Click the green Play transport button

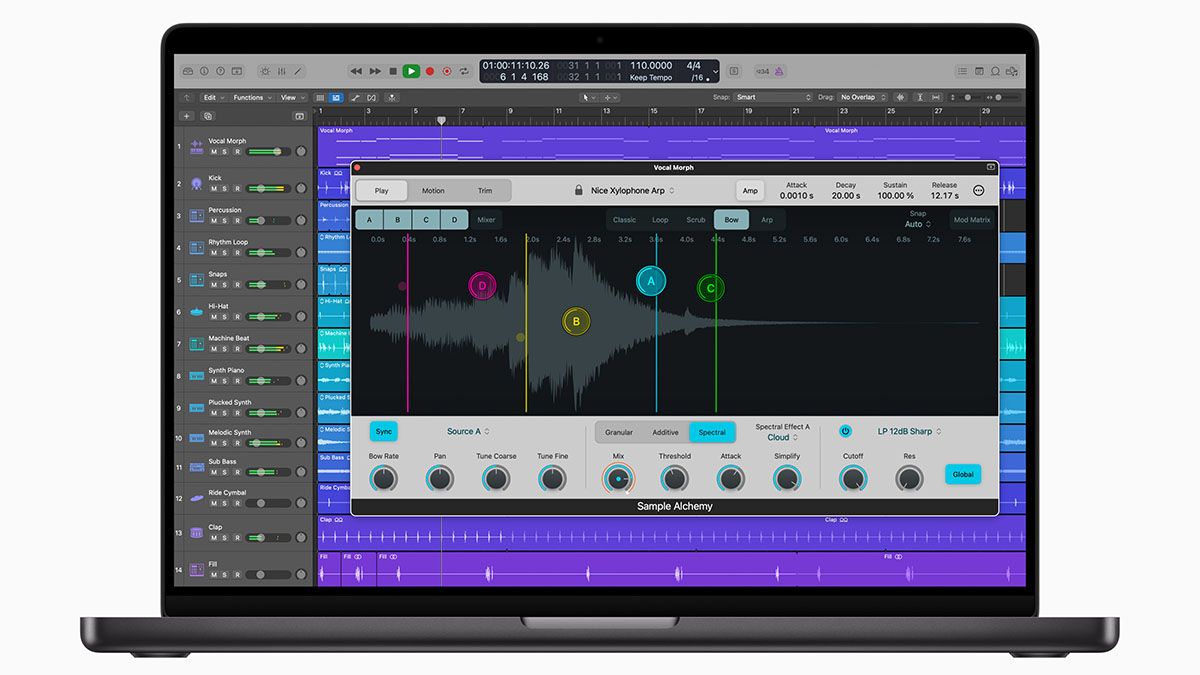[411, 71]
